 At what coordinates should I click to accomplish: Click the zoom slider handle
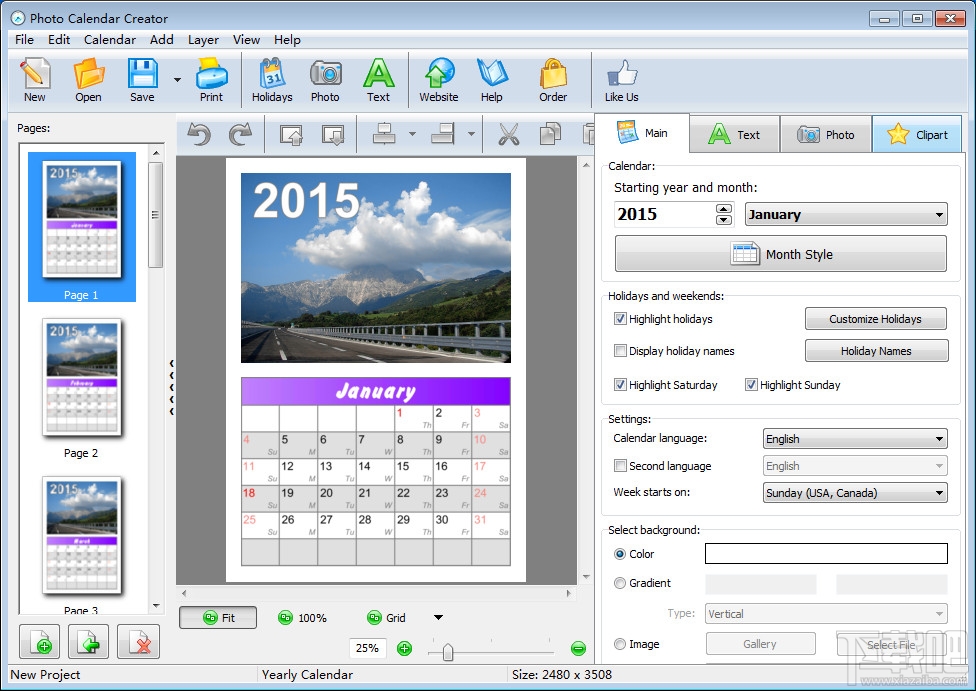[x=448, y=652]
